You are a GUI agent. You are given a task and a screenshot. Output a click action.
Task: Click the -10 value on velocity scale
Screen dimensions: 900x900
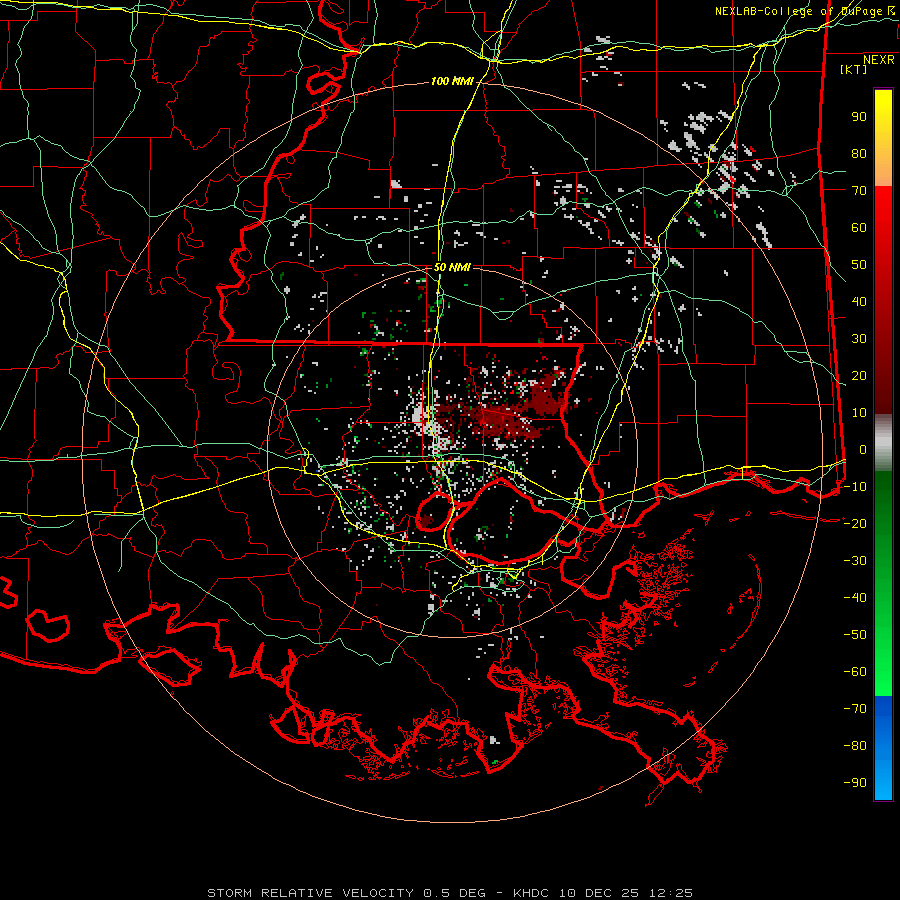[x=855, y=487]
